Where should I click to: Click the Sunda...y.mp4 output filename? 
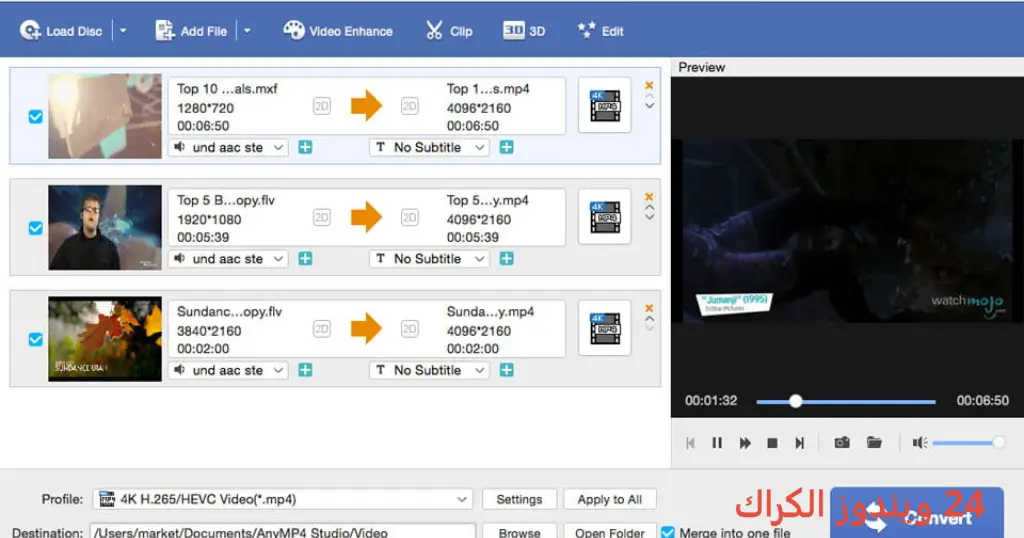(490, 311)
